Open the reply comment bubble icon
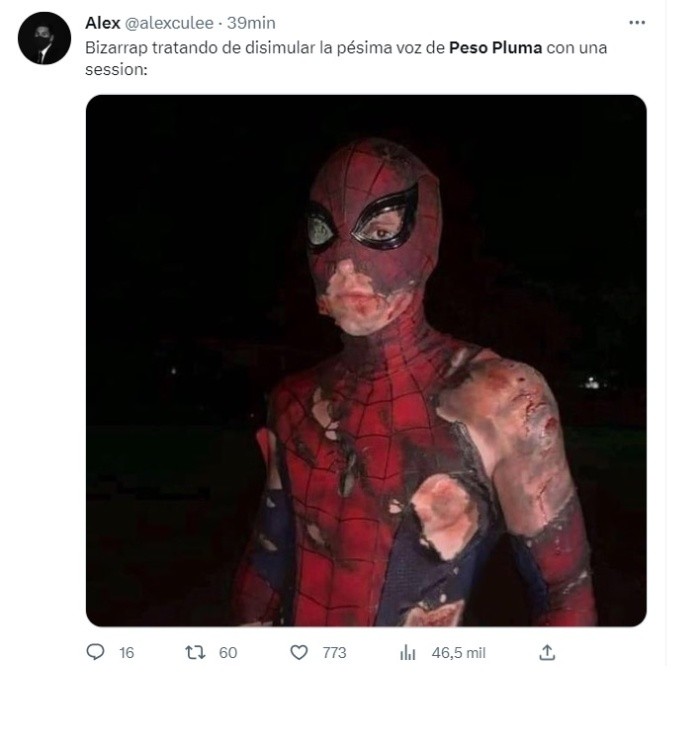The width and height of the screenshot is (700, 743). pyautogui.click(x=95, y=652)
